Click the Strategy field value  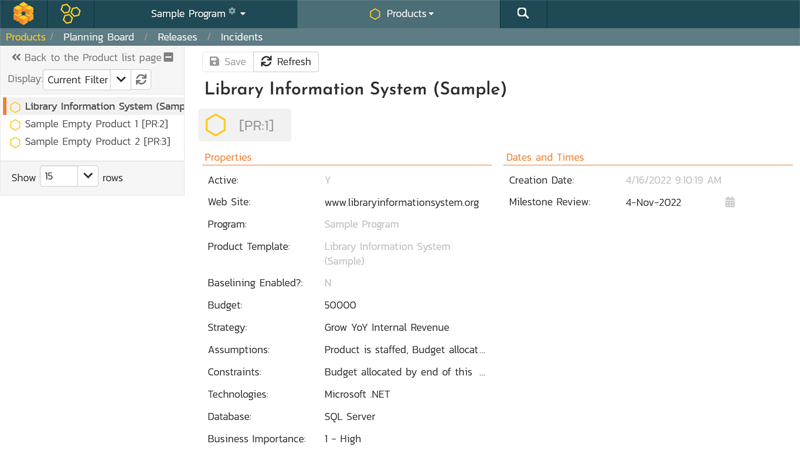[387, 327]
